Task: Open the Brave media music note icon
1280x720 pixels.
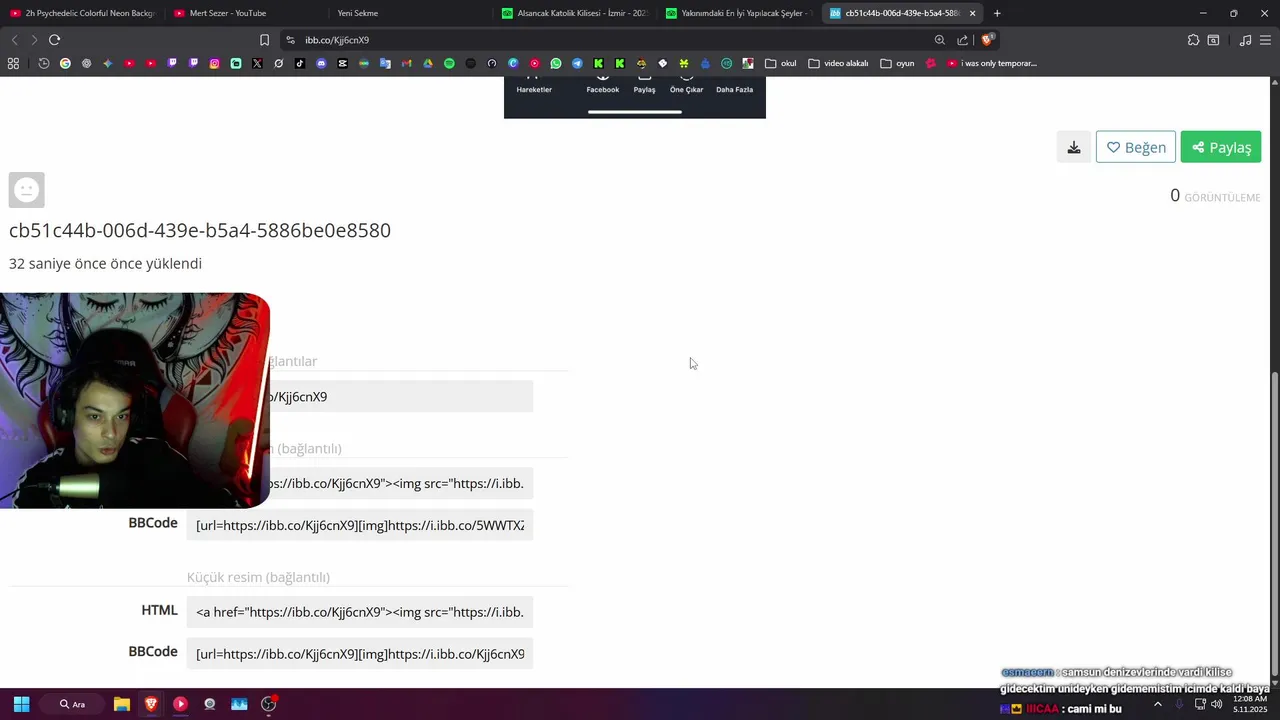Action: pyautogui.click(x=1245, y=40)
